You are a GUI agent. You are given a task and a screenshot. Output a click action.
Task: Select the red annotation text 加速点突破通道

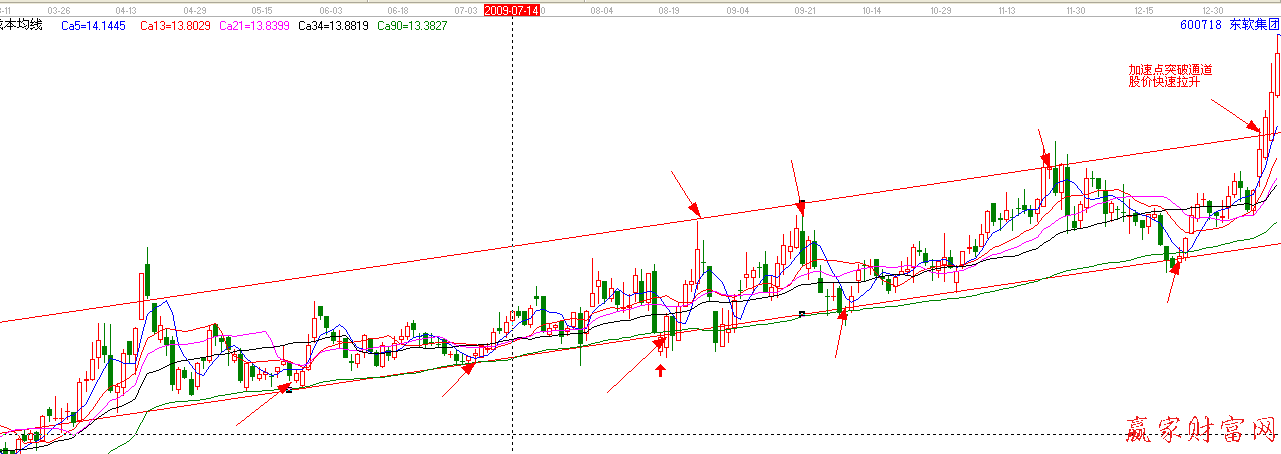1170,70
